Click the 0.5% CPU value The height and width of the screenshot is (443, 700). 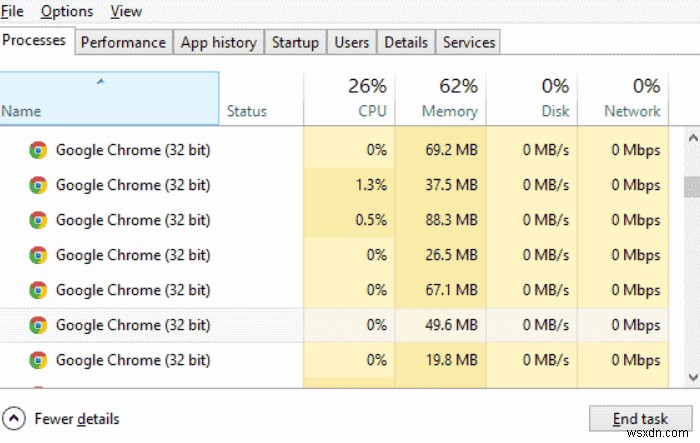pos(371,220)
